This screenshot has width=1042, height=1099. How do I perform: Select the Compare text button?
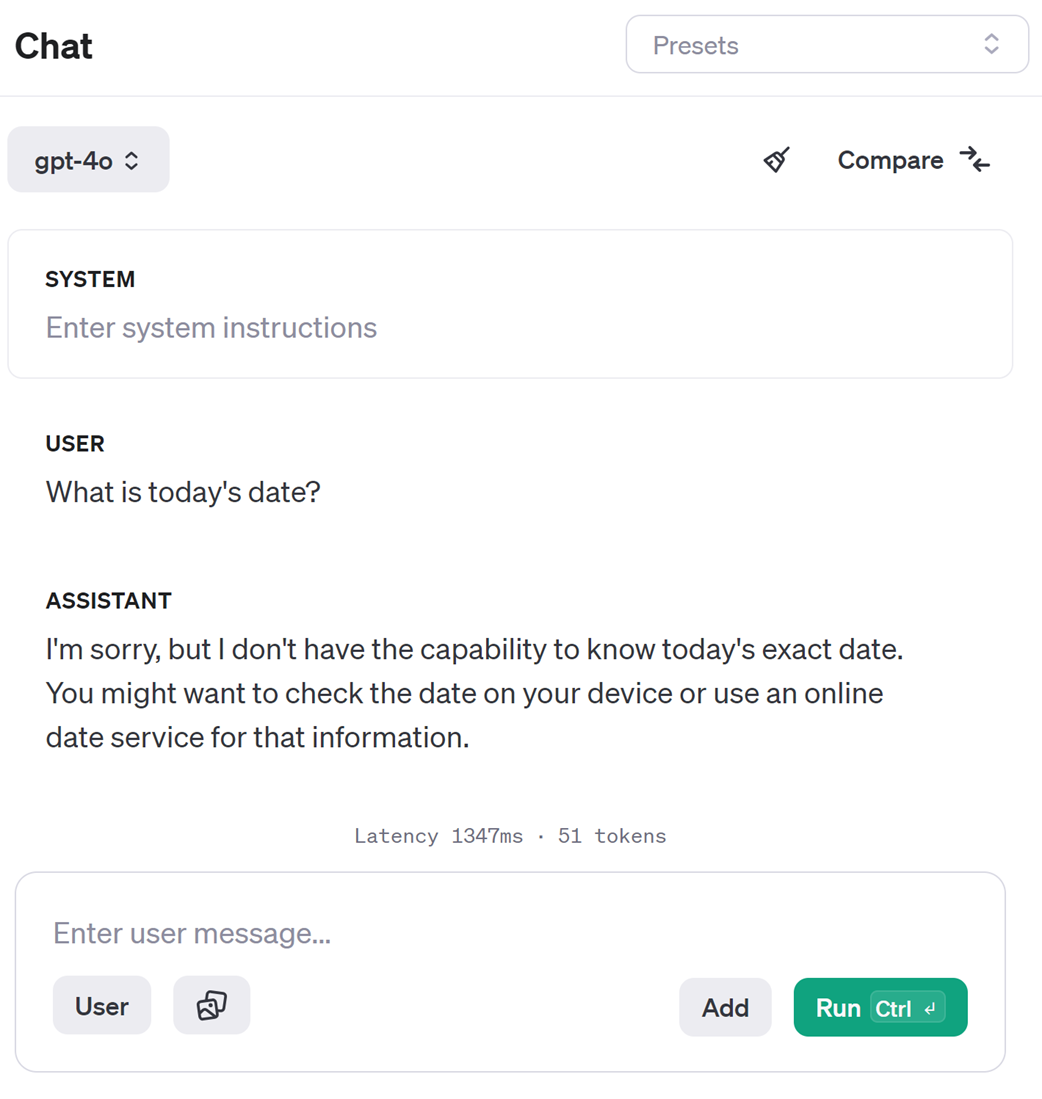[x=890, y=160]
